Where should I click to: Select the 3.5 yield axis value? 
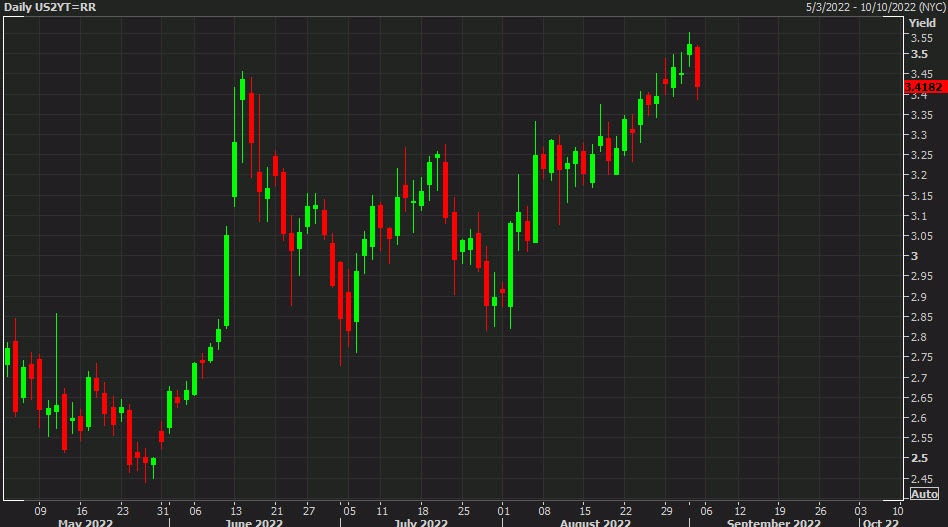[919, 54]
